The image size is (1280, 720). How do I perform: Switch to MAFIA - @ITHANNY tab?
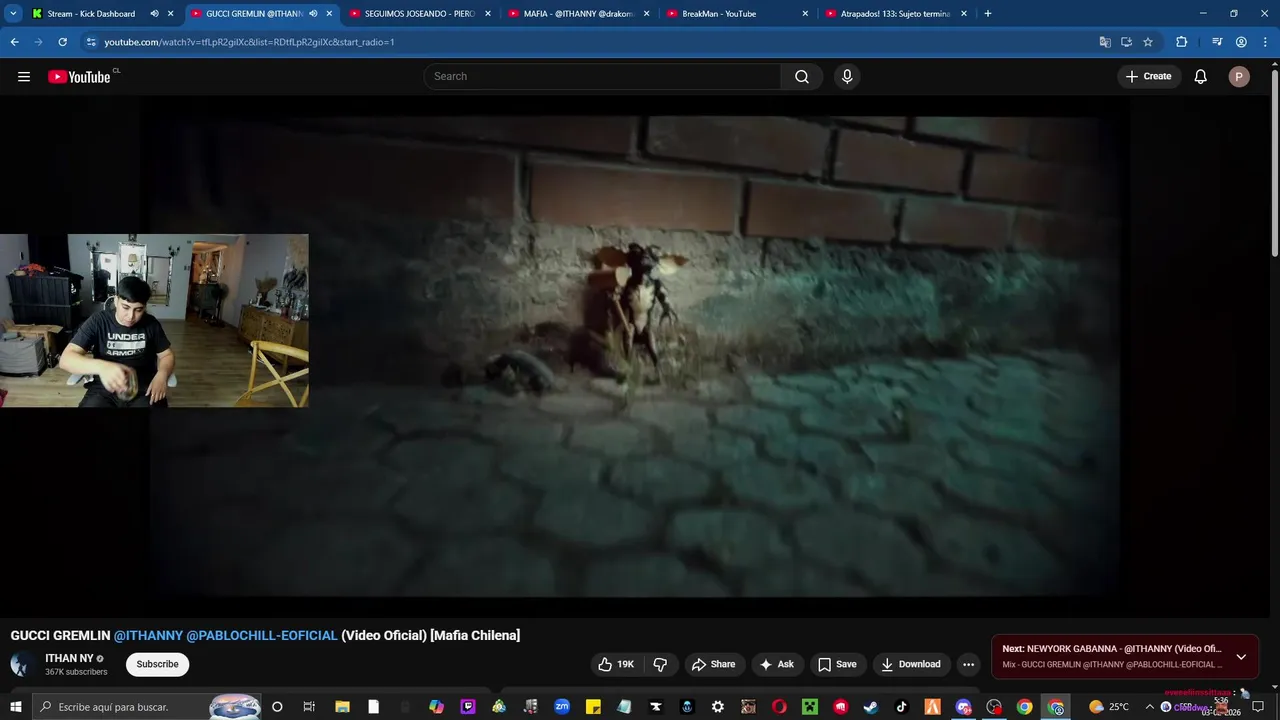coord(580,14)
